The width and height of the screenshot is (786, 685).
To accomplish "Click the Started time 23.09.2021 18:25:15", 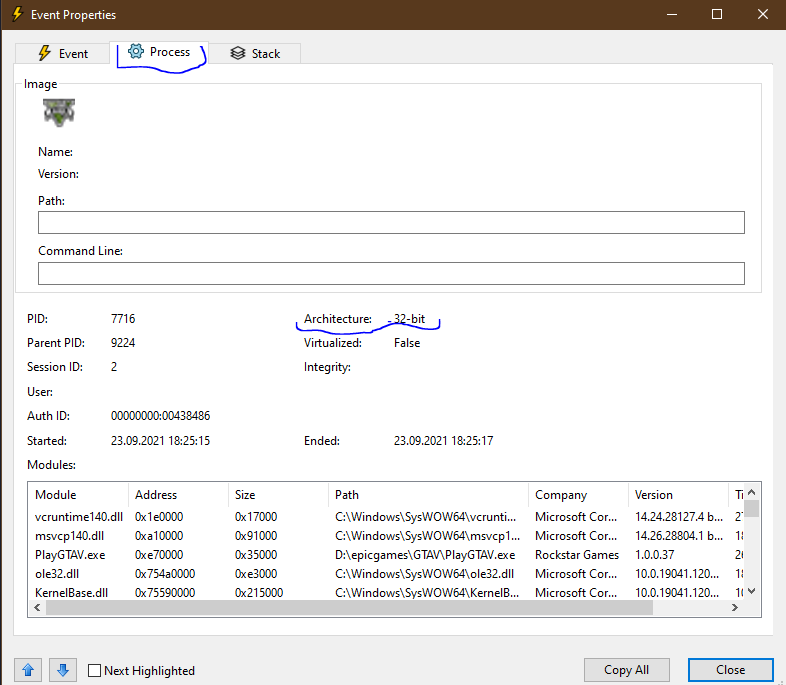I will click(x=160, y=441).
